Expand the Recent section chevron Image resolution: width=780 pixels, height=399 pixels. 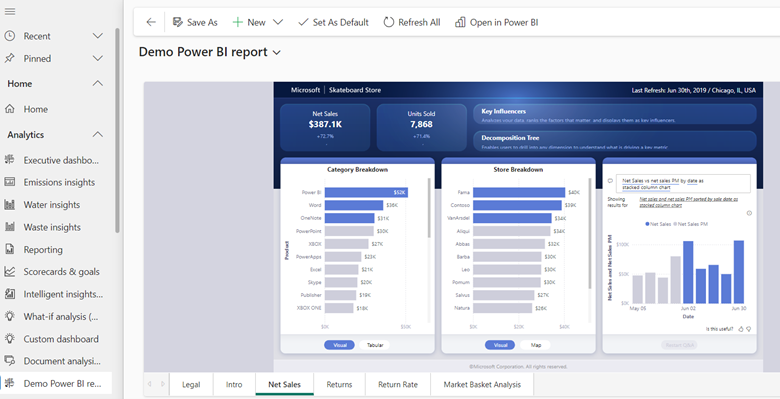98,36
